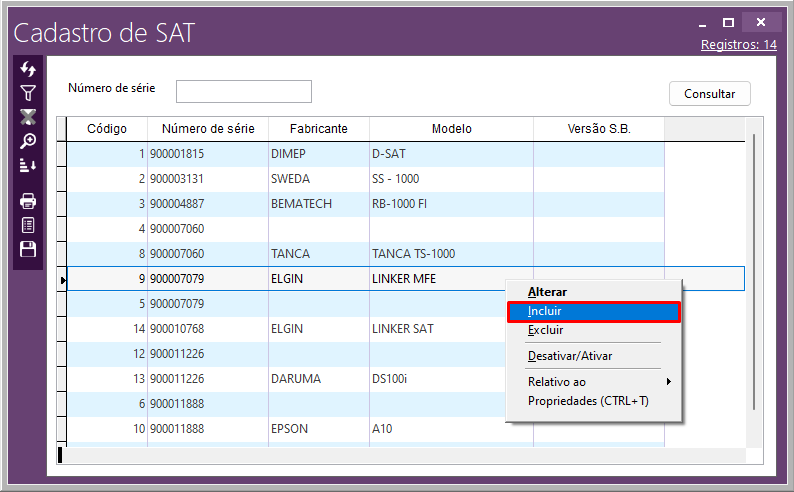Screen dimensions: 794x492
Task: Click the 'Fabricante' column header
Action: click(318, 129)
